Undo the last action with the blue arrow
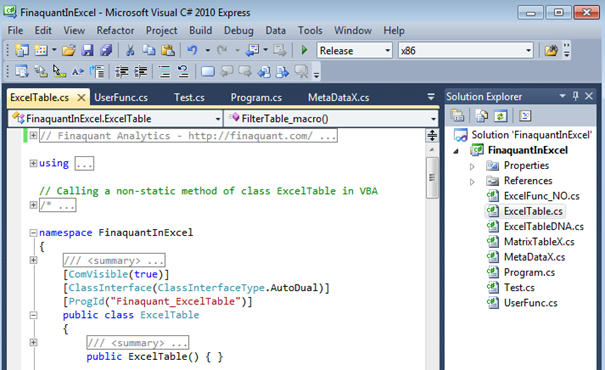Image resolution: width=605 pixels, height=370 pixels. point(192,50)
